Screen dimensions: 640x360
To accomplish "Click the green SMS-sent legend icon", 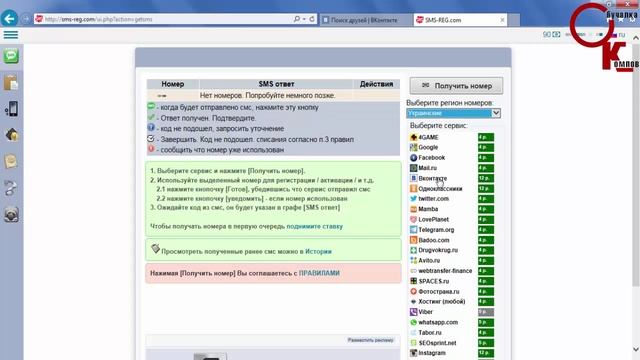I will 151,107.
